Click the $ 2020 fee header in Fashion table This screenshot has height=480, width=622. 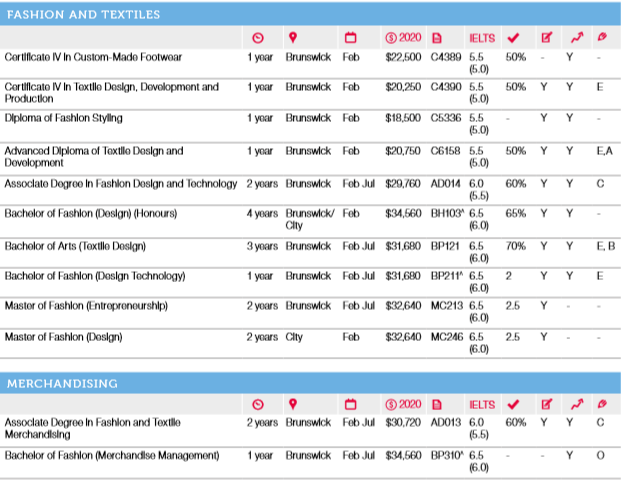click(x=403, y=38)
